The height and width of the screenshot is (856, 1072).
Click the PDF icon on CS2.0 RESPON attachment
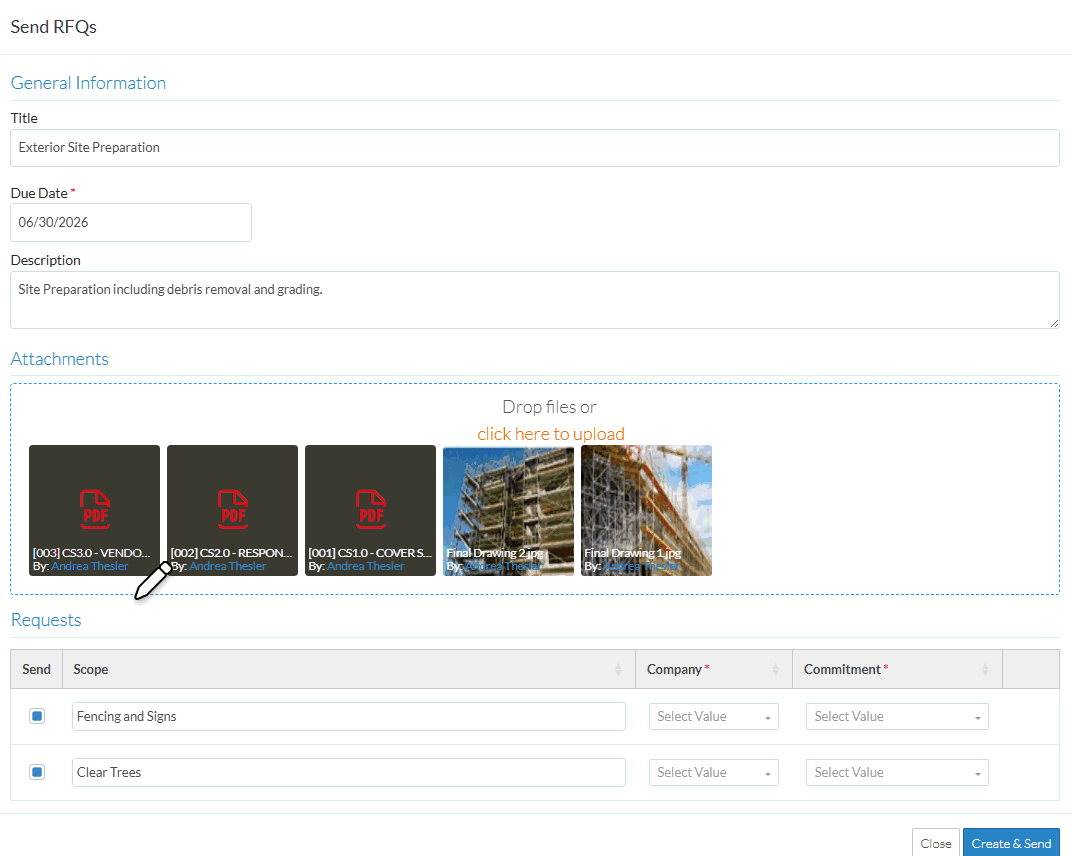pyautogui.click(x=233, y=509)
